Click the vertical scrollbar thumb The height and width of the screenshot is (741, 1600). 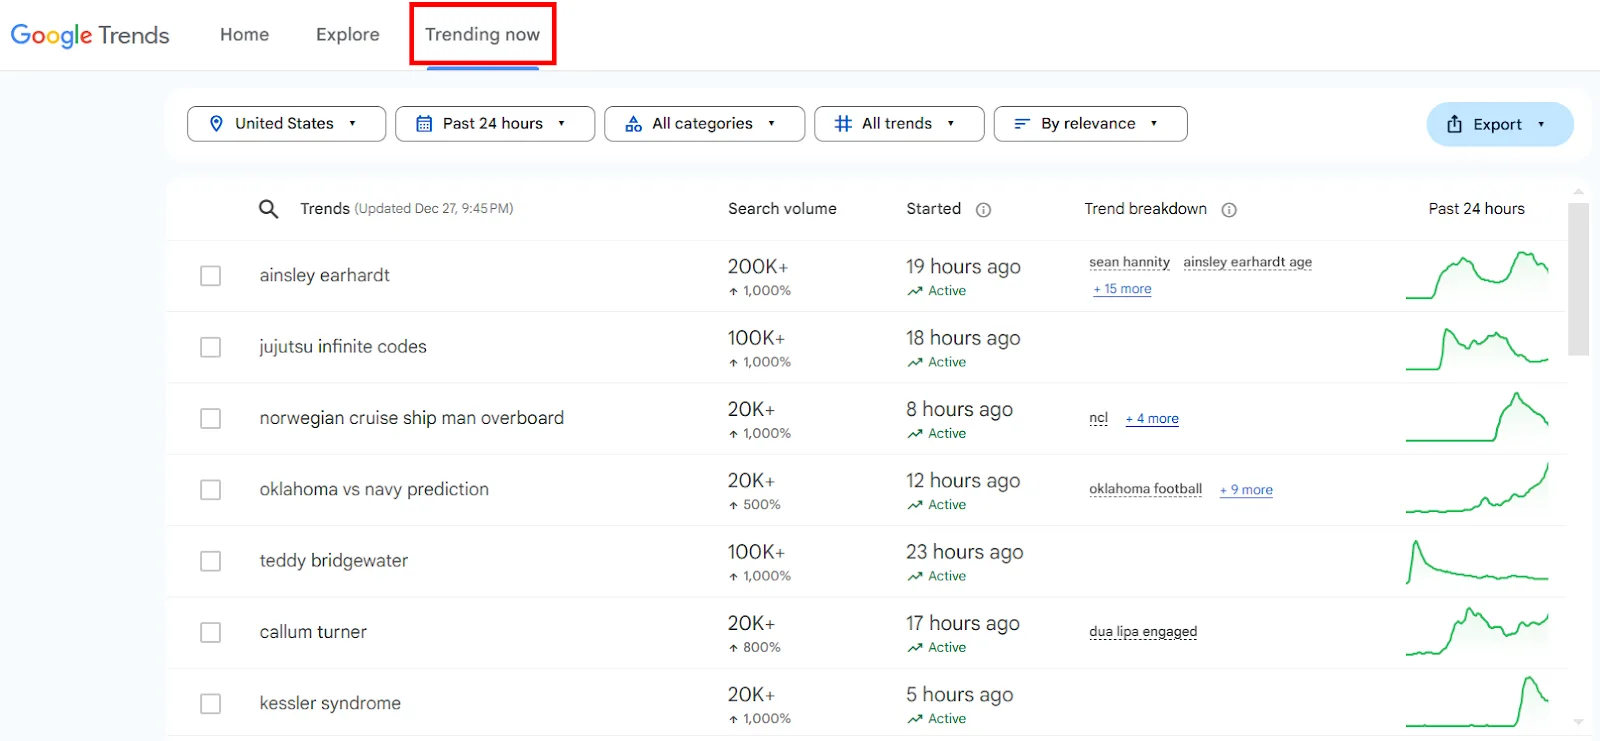1578,279
